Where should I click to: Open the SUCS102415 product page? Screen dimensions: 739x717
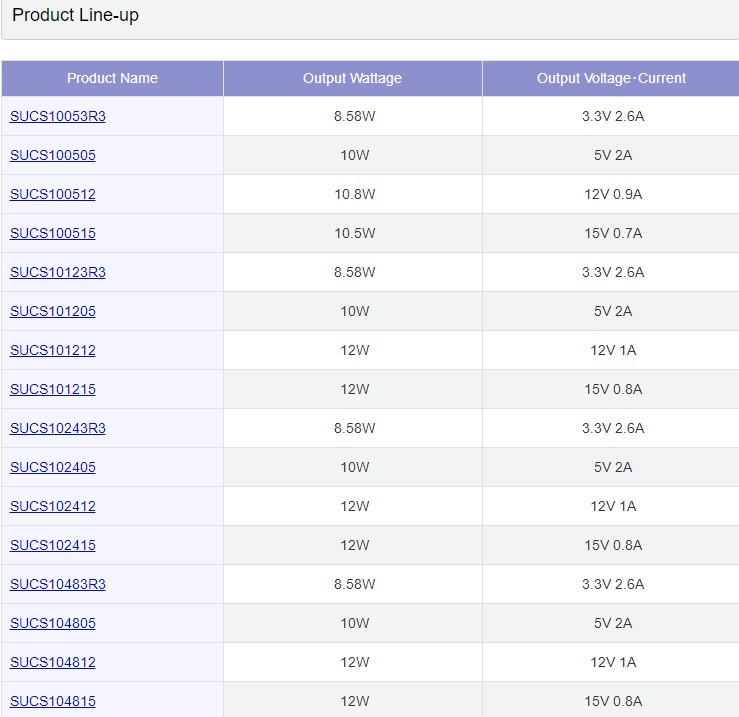click(x=53, y=545)
